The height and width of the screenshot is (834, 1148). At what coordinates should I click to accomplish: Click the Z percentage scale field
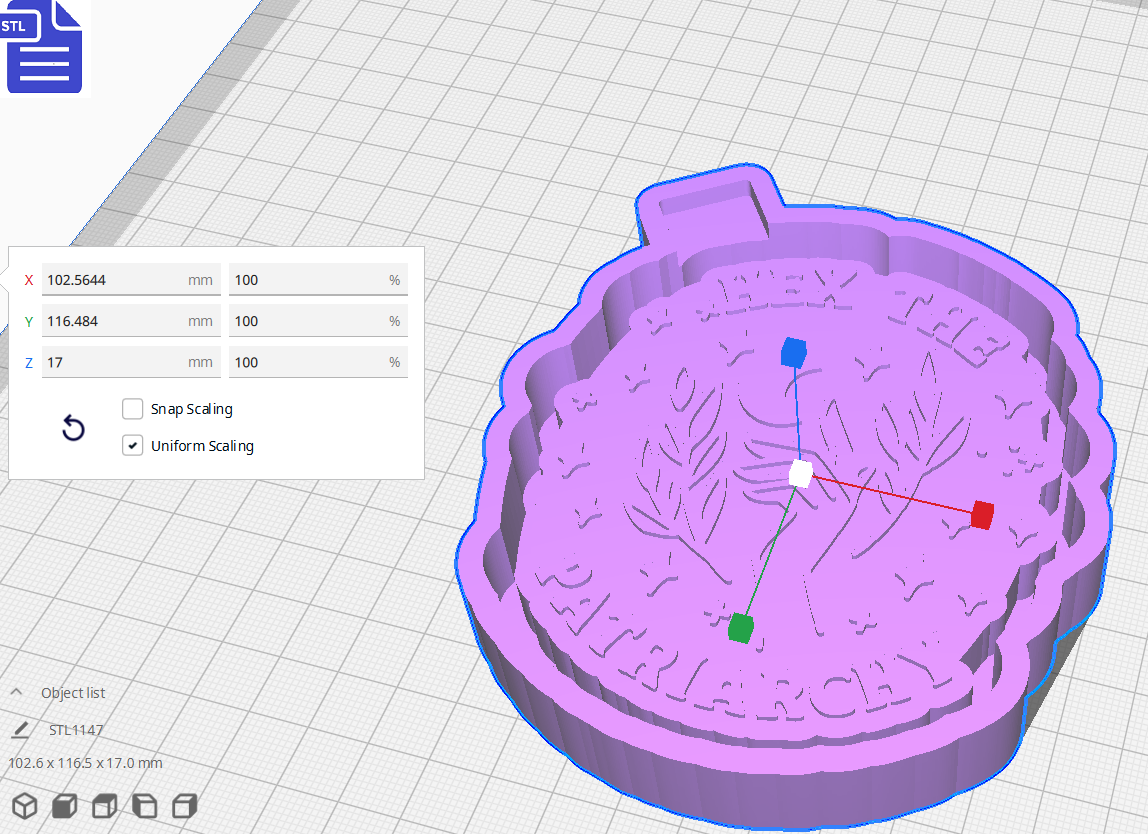(x=318, y=362)
